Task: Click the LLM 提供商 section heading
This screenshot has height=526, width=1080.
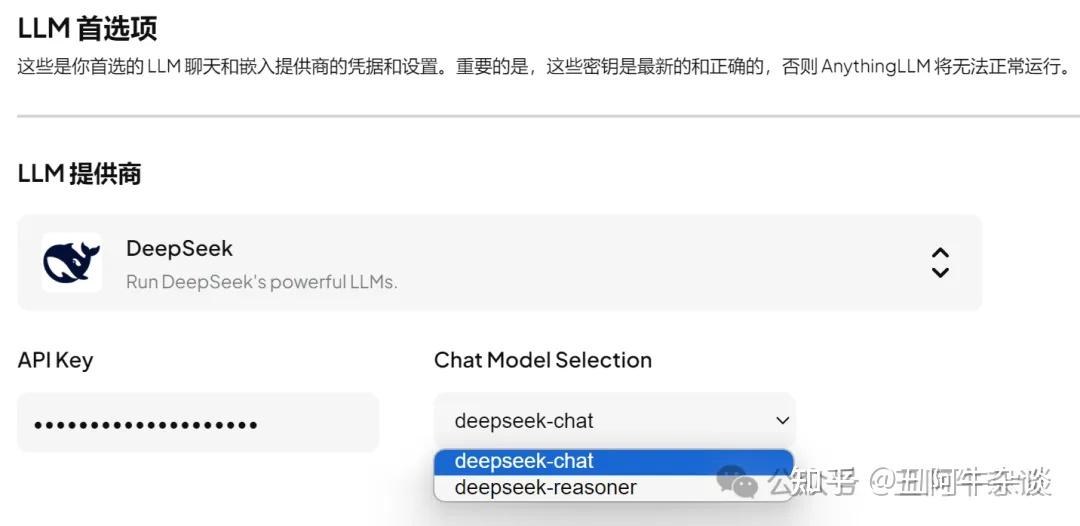Action: pyautogui.click(x=79, y=173)
